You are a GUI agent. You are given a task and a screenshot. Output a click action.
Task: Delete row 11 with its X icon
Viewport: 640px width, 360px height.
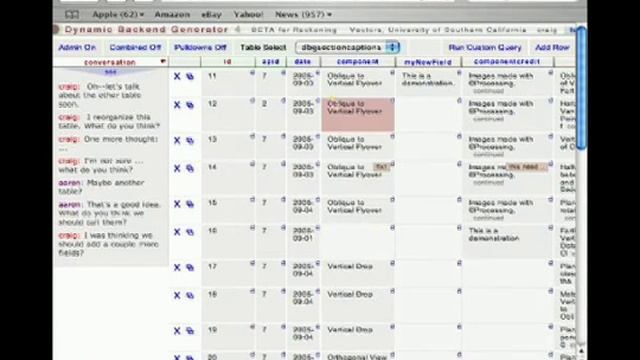177,76
